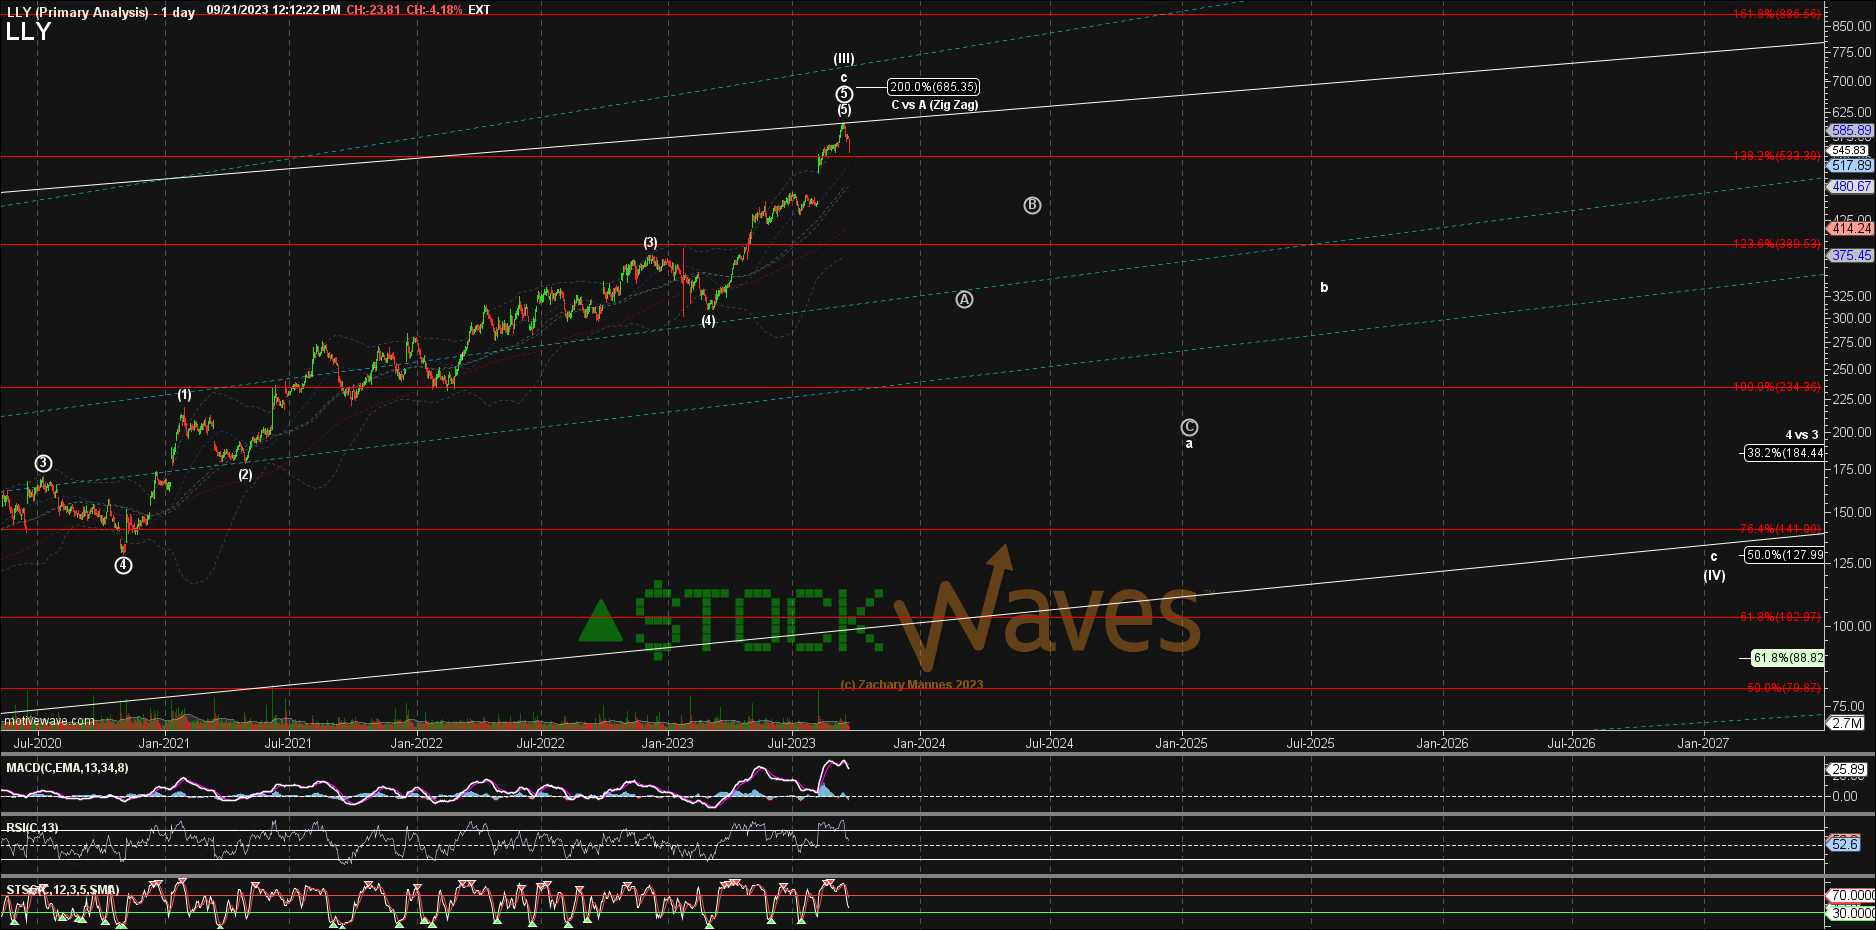
Task: Click the 375.45 price axis tag
Action: 1851,256
